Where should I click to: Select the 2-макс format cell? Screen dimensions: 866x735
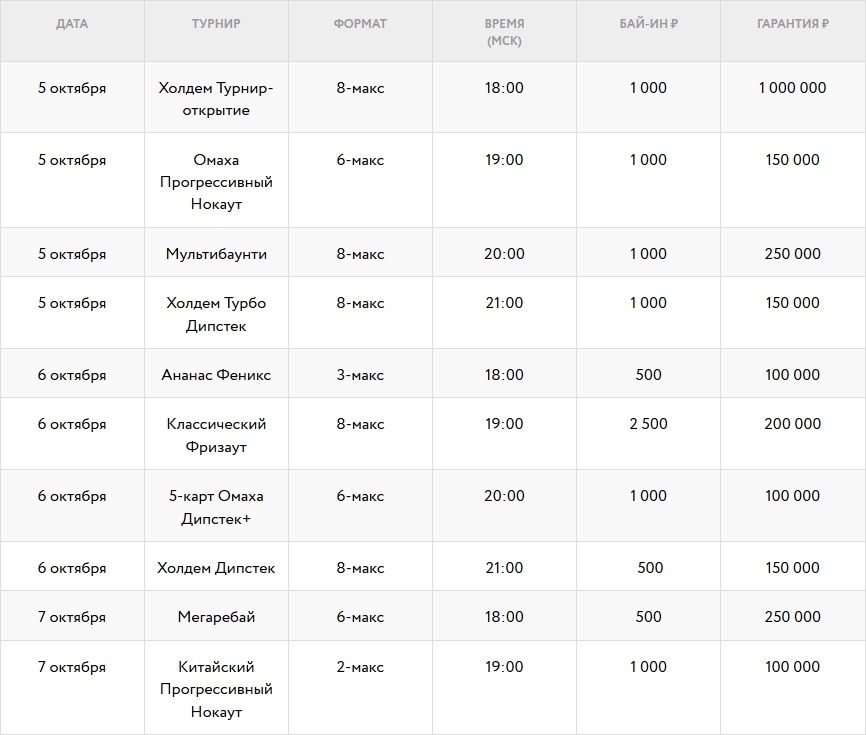pos(360,667)
